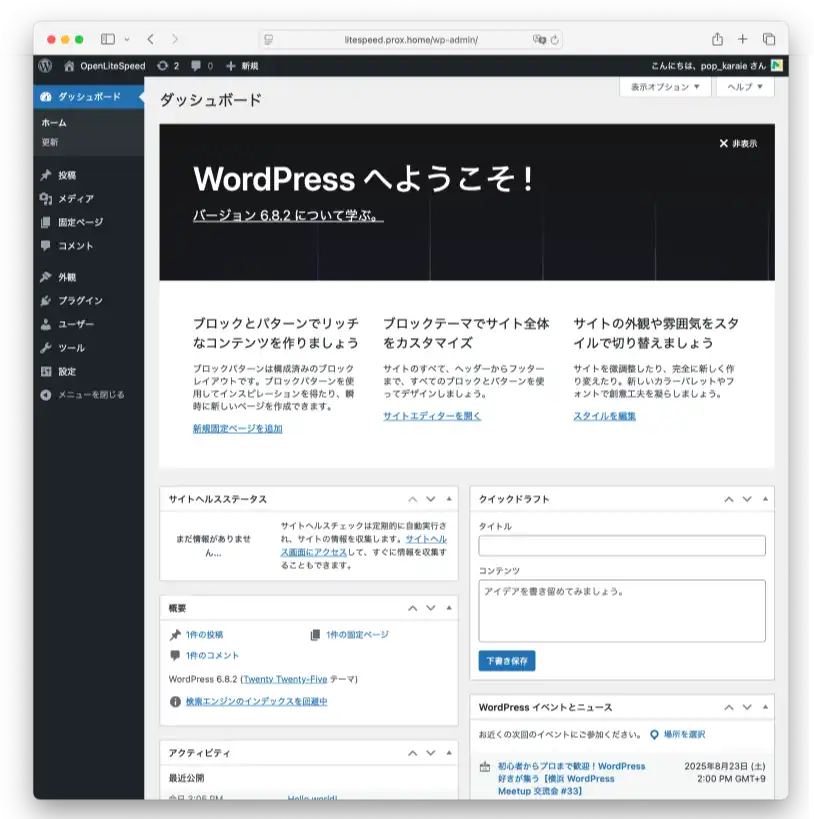The width and height of the screenshot is (814, 819).
Task: Toggle クイックドラフト panel collapse
Action: (765, 499)
